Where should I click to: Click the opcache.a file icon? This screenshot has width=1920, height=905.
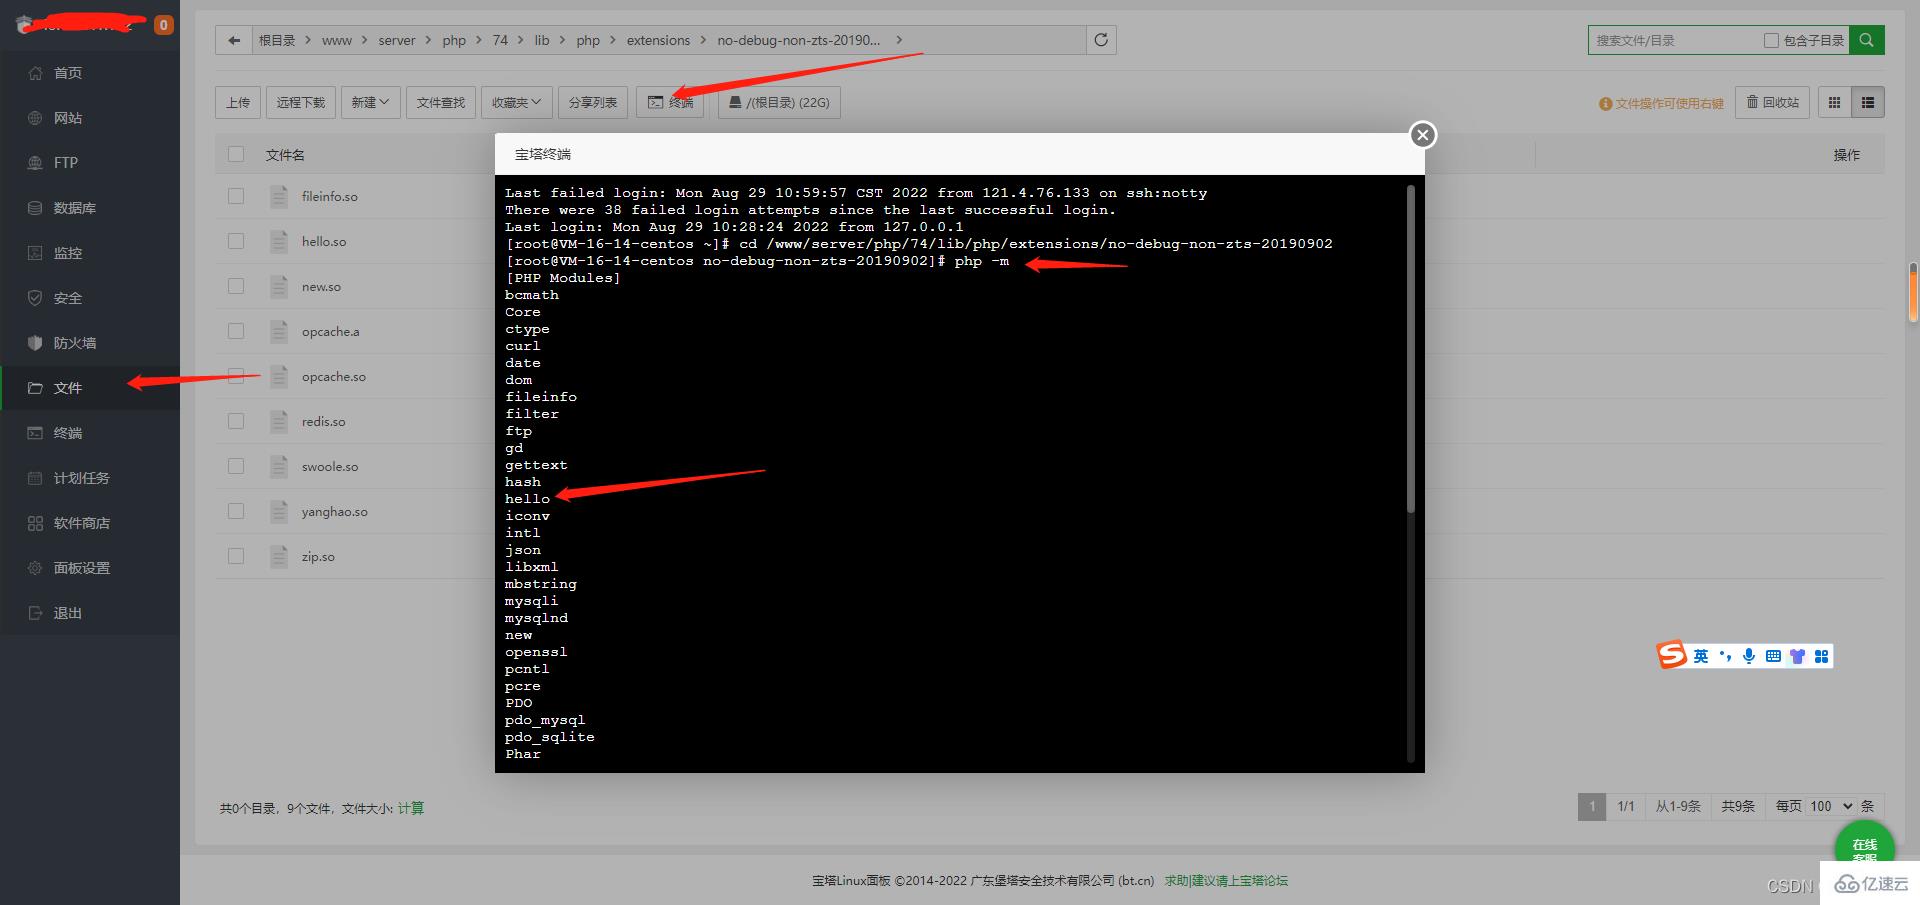click(279, 331)
